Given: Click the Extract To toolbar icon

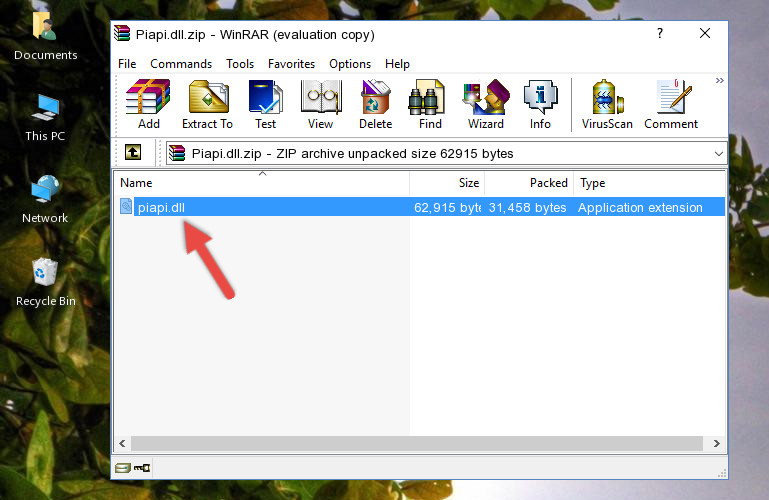Looking at the screenshot, I should (x=207, y=104).
